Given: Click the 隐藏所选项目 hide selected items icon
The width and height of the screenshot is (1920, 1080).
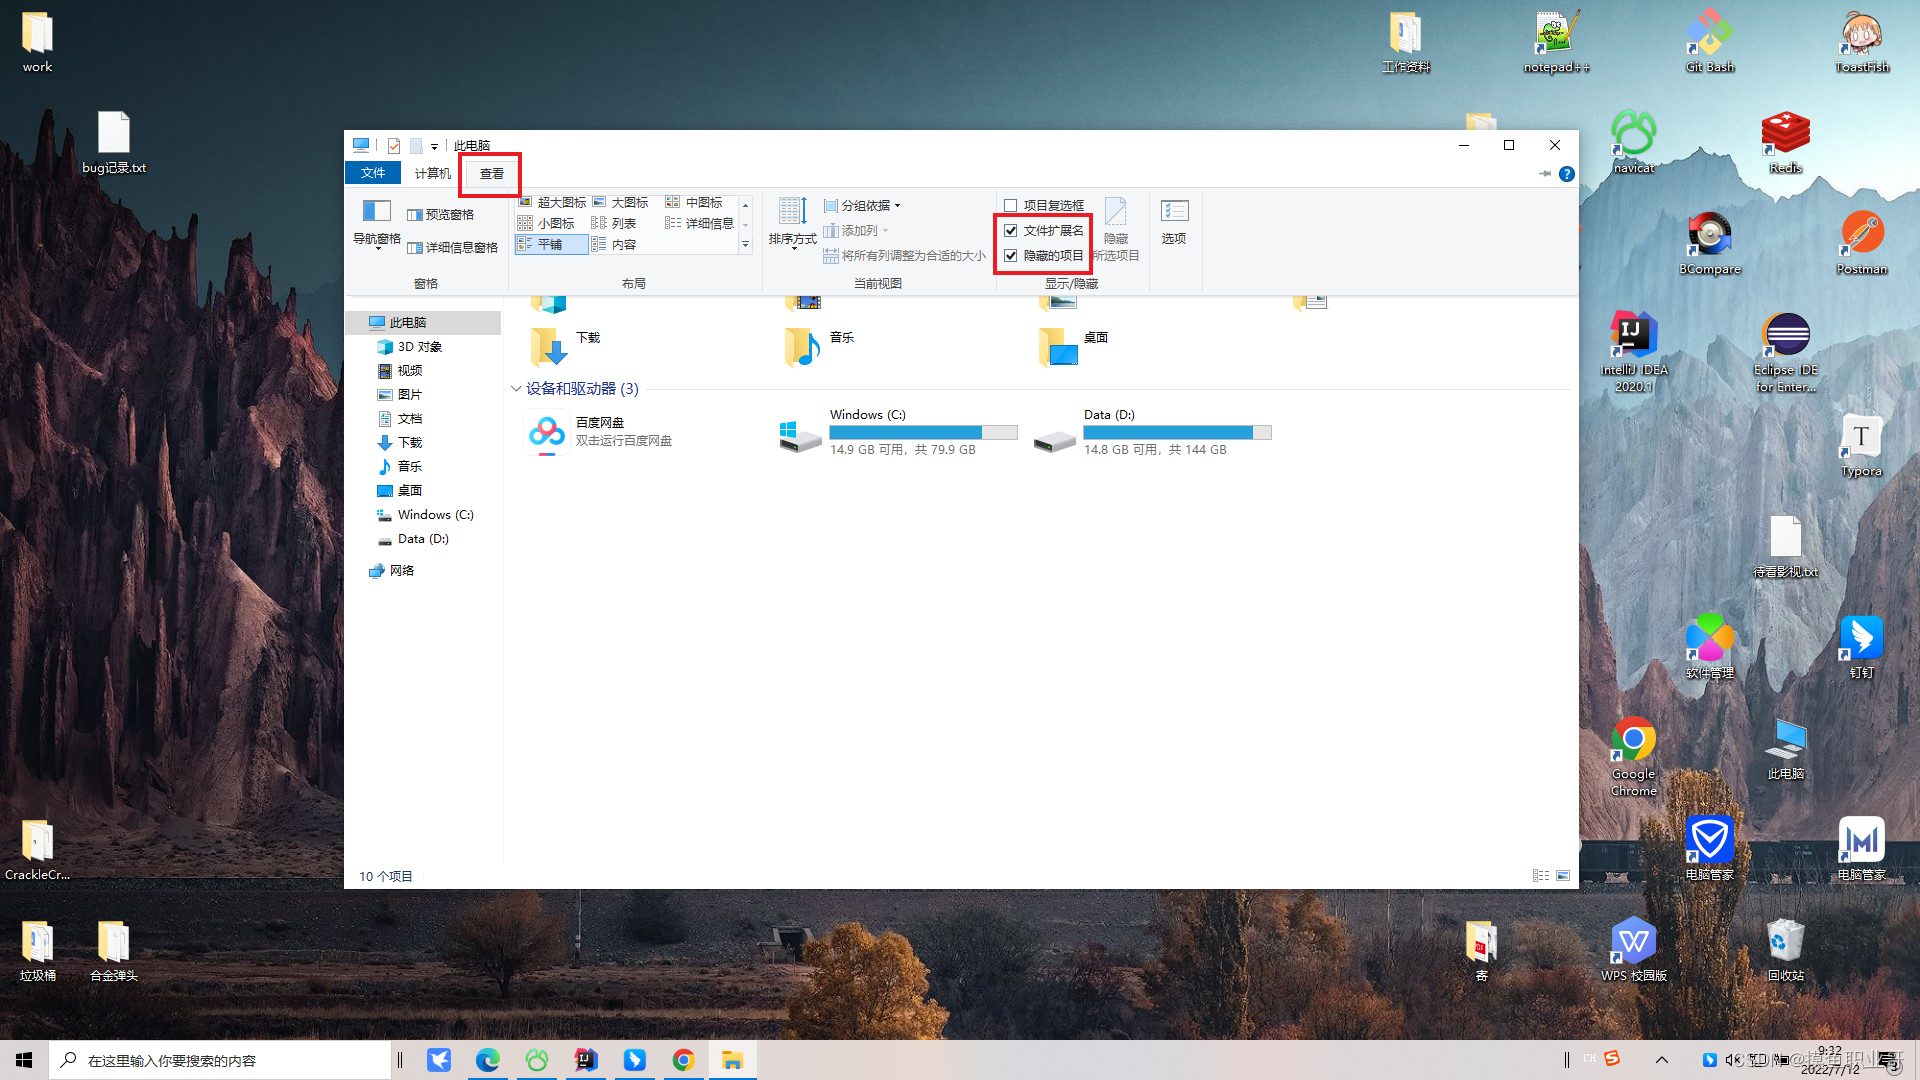Looking at the screenshot, I should (x=1115, y=211).
